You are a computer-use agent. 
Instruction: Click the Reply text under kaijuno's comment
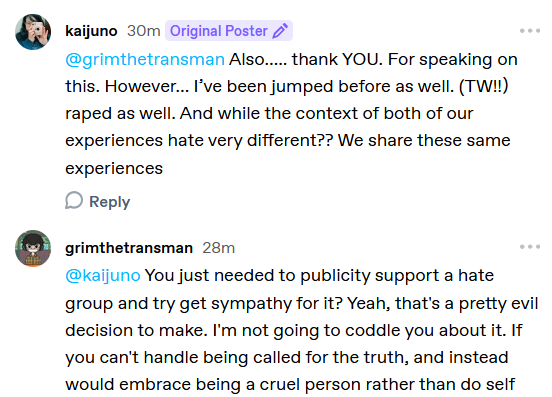click(x=109, y=202)
